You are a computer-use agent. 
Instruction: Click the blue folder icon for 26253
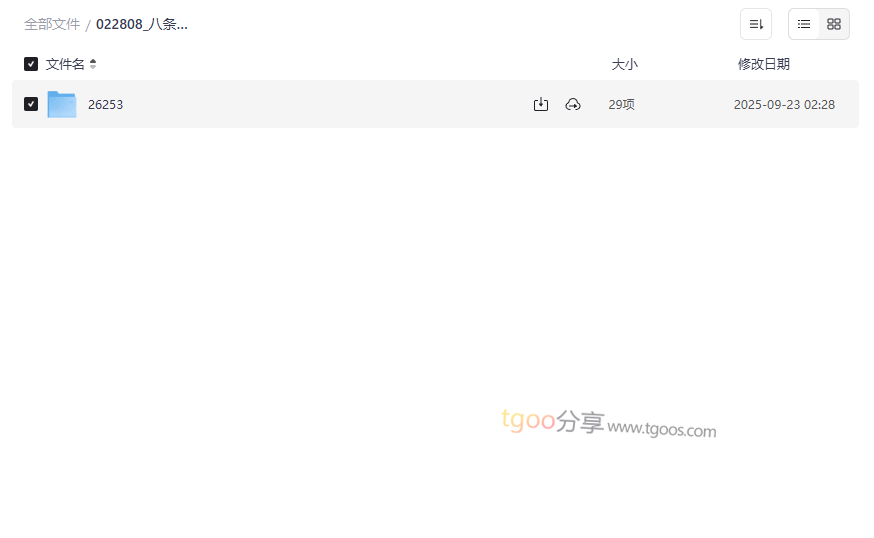coord(62,104)
